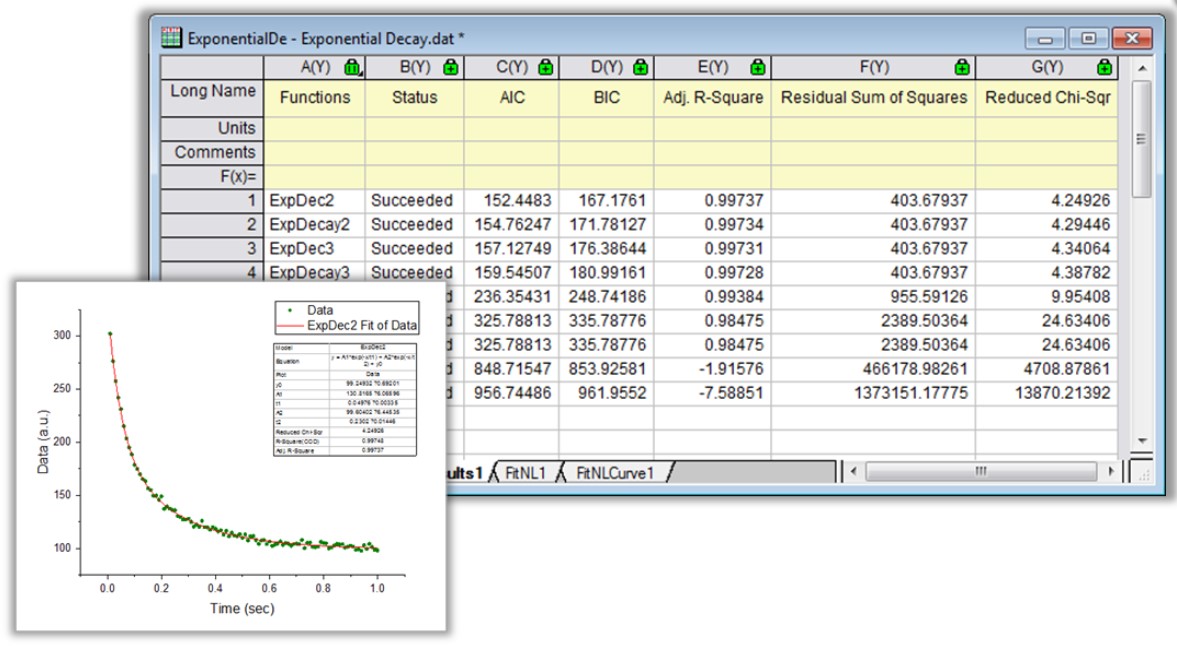Select column header A(Y)
This screenshot has height=647, width=1177.
[x=315, y=68]
